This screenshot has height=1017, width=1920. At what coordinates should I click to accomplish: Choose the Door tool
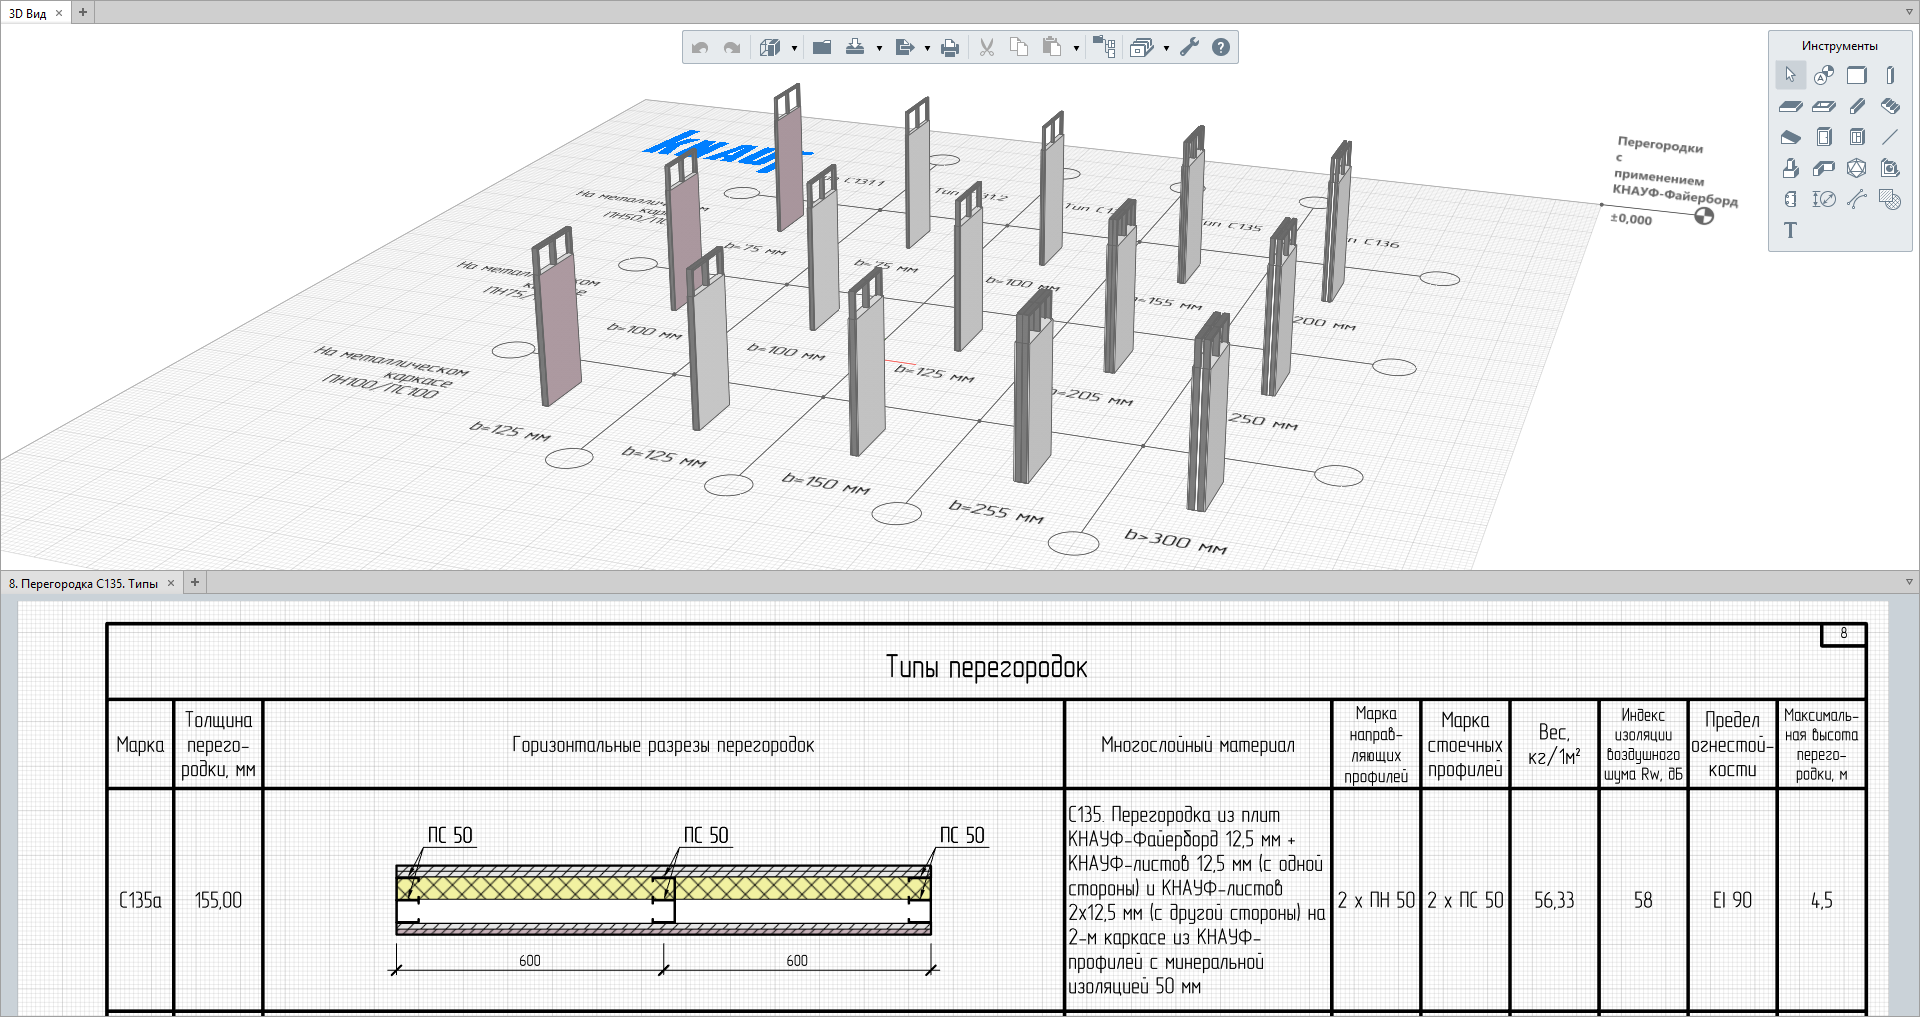[x=1824, y=137]
